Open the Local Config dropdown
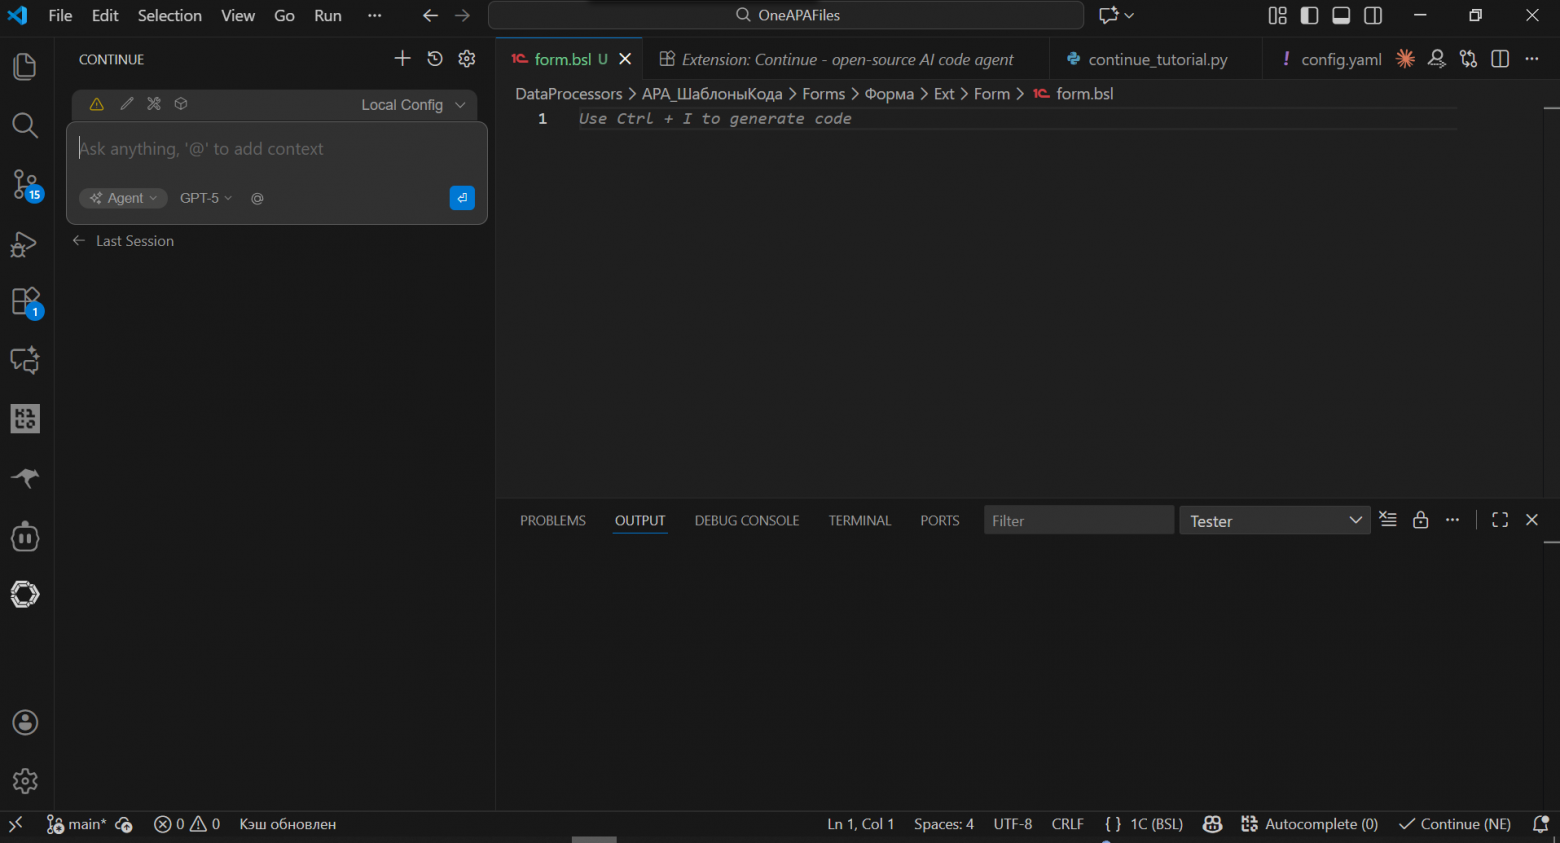1560x843 pixels. click(411, 104)
